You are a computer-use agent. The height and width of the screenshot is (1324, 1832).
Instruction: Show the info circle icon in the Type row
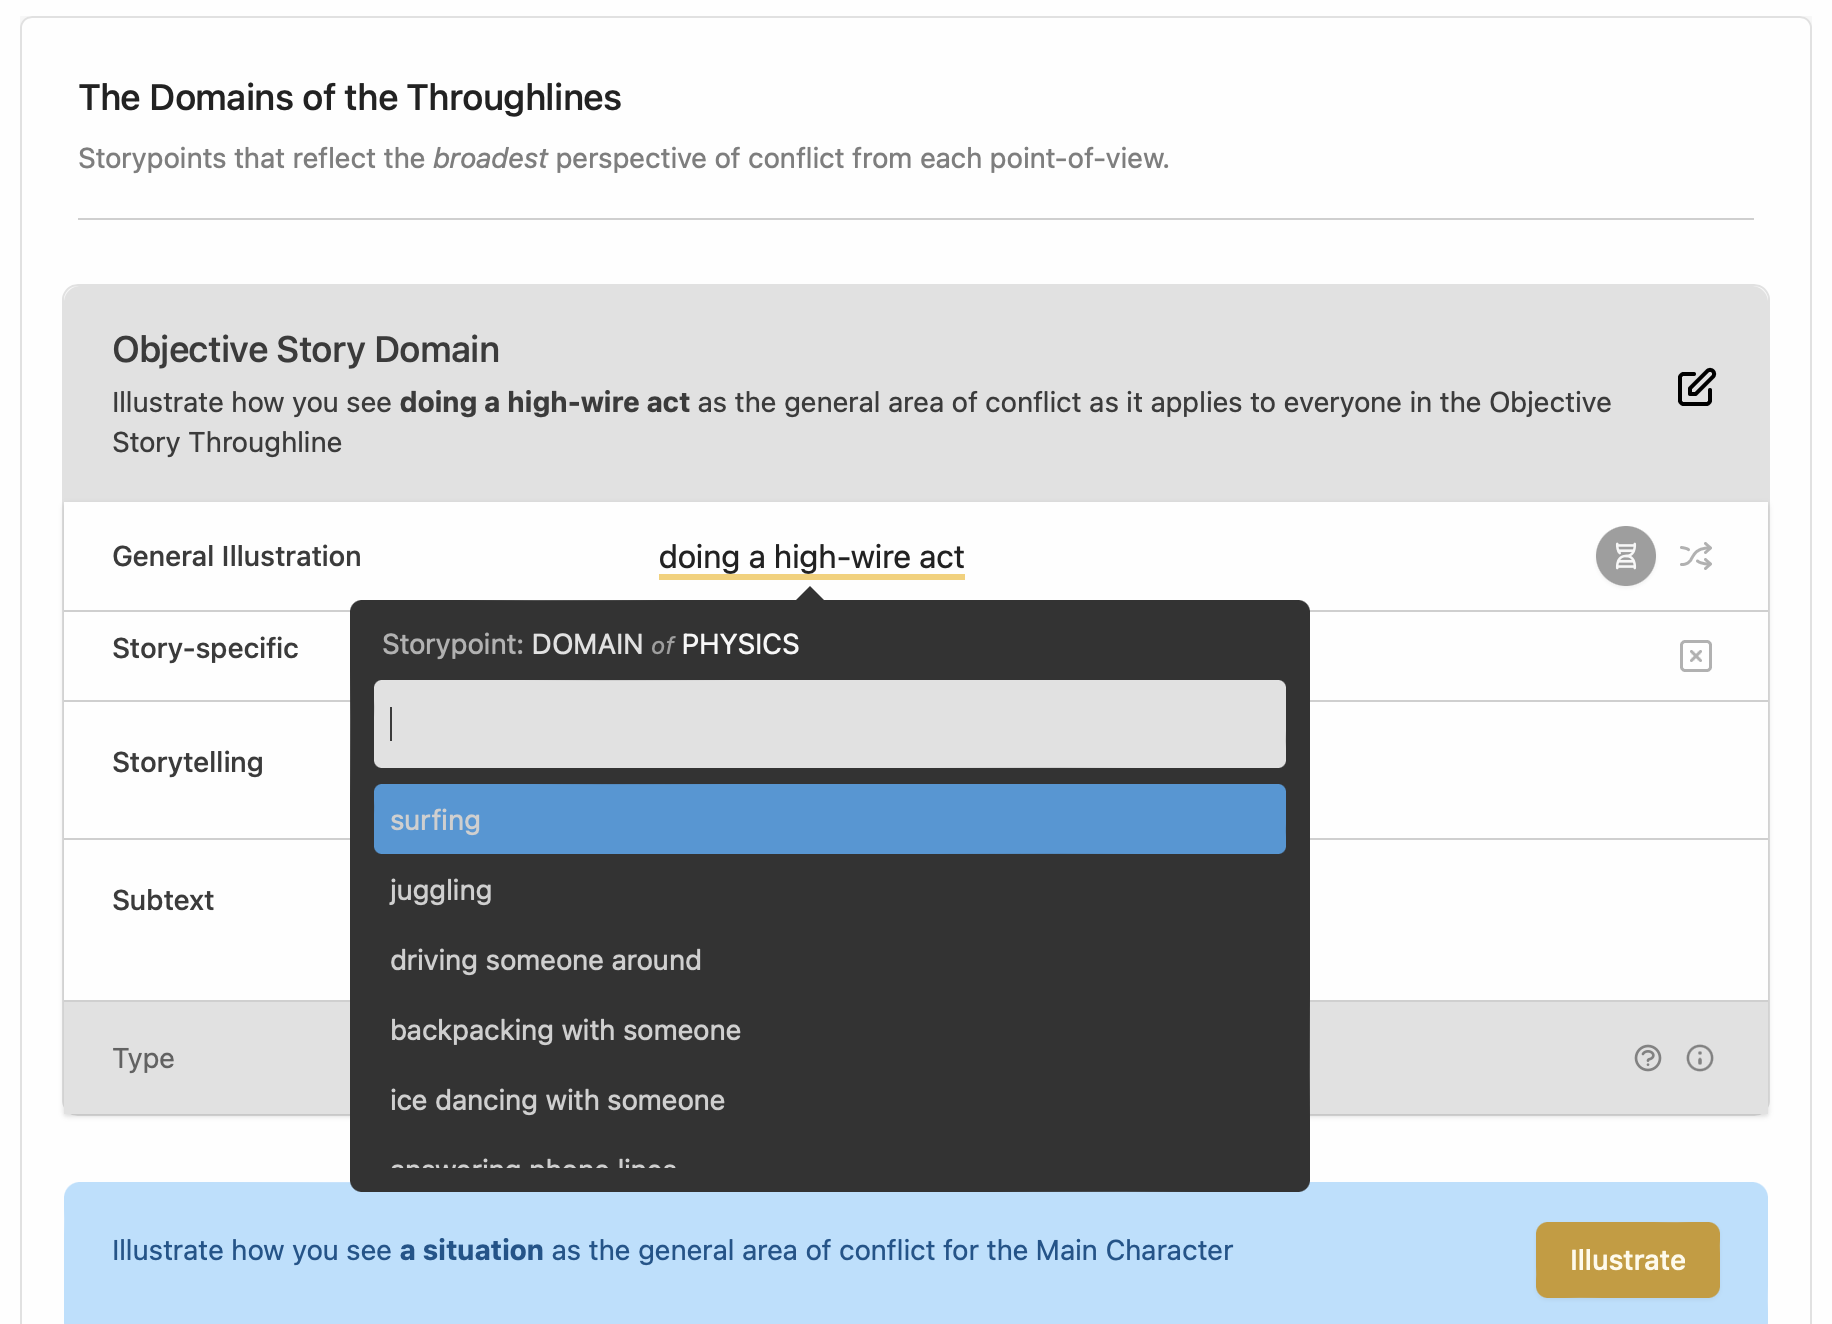tap(1700, 1058)
